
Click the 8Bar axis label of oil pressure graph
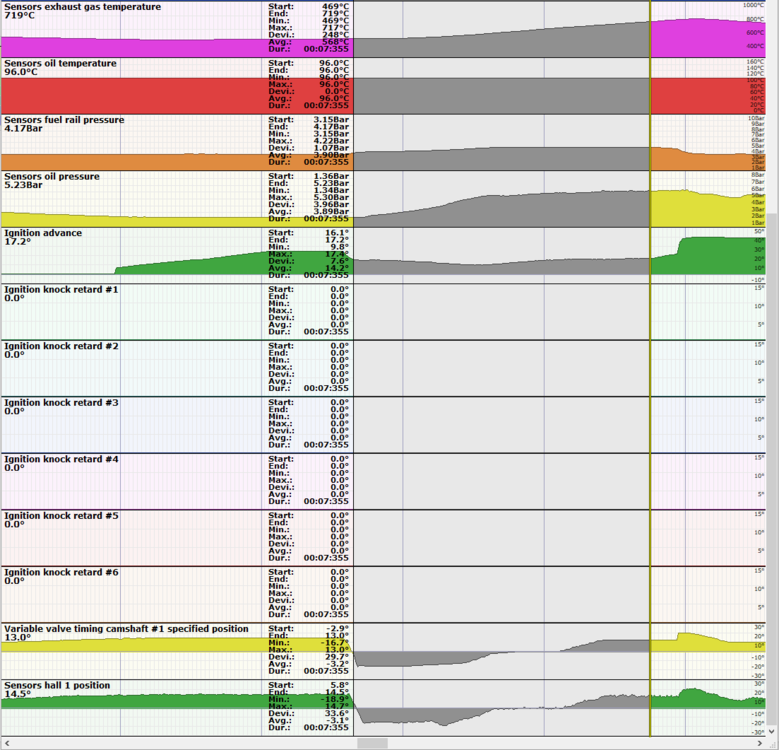(758, 175)
